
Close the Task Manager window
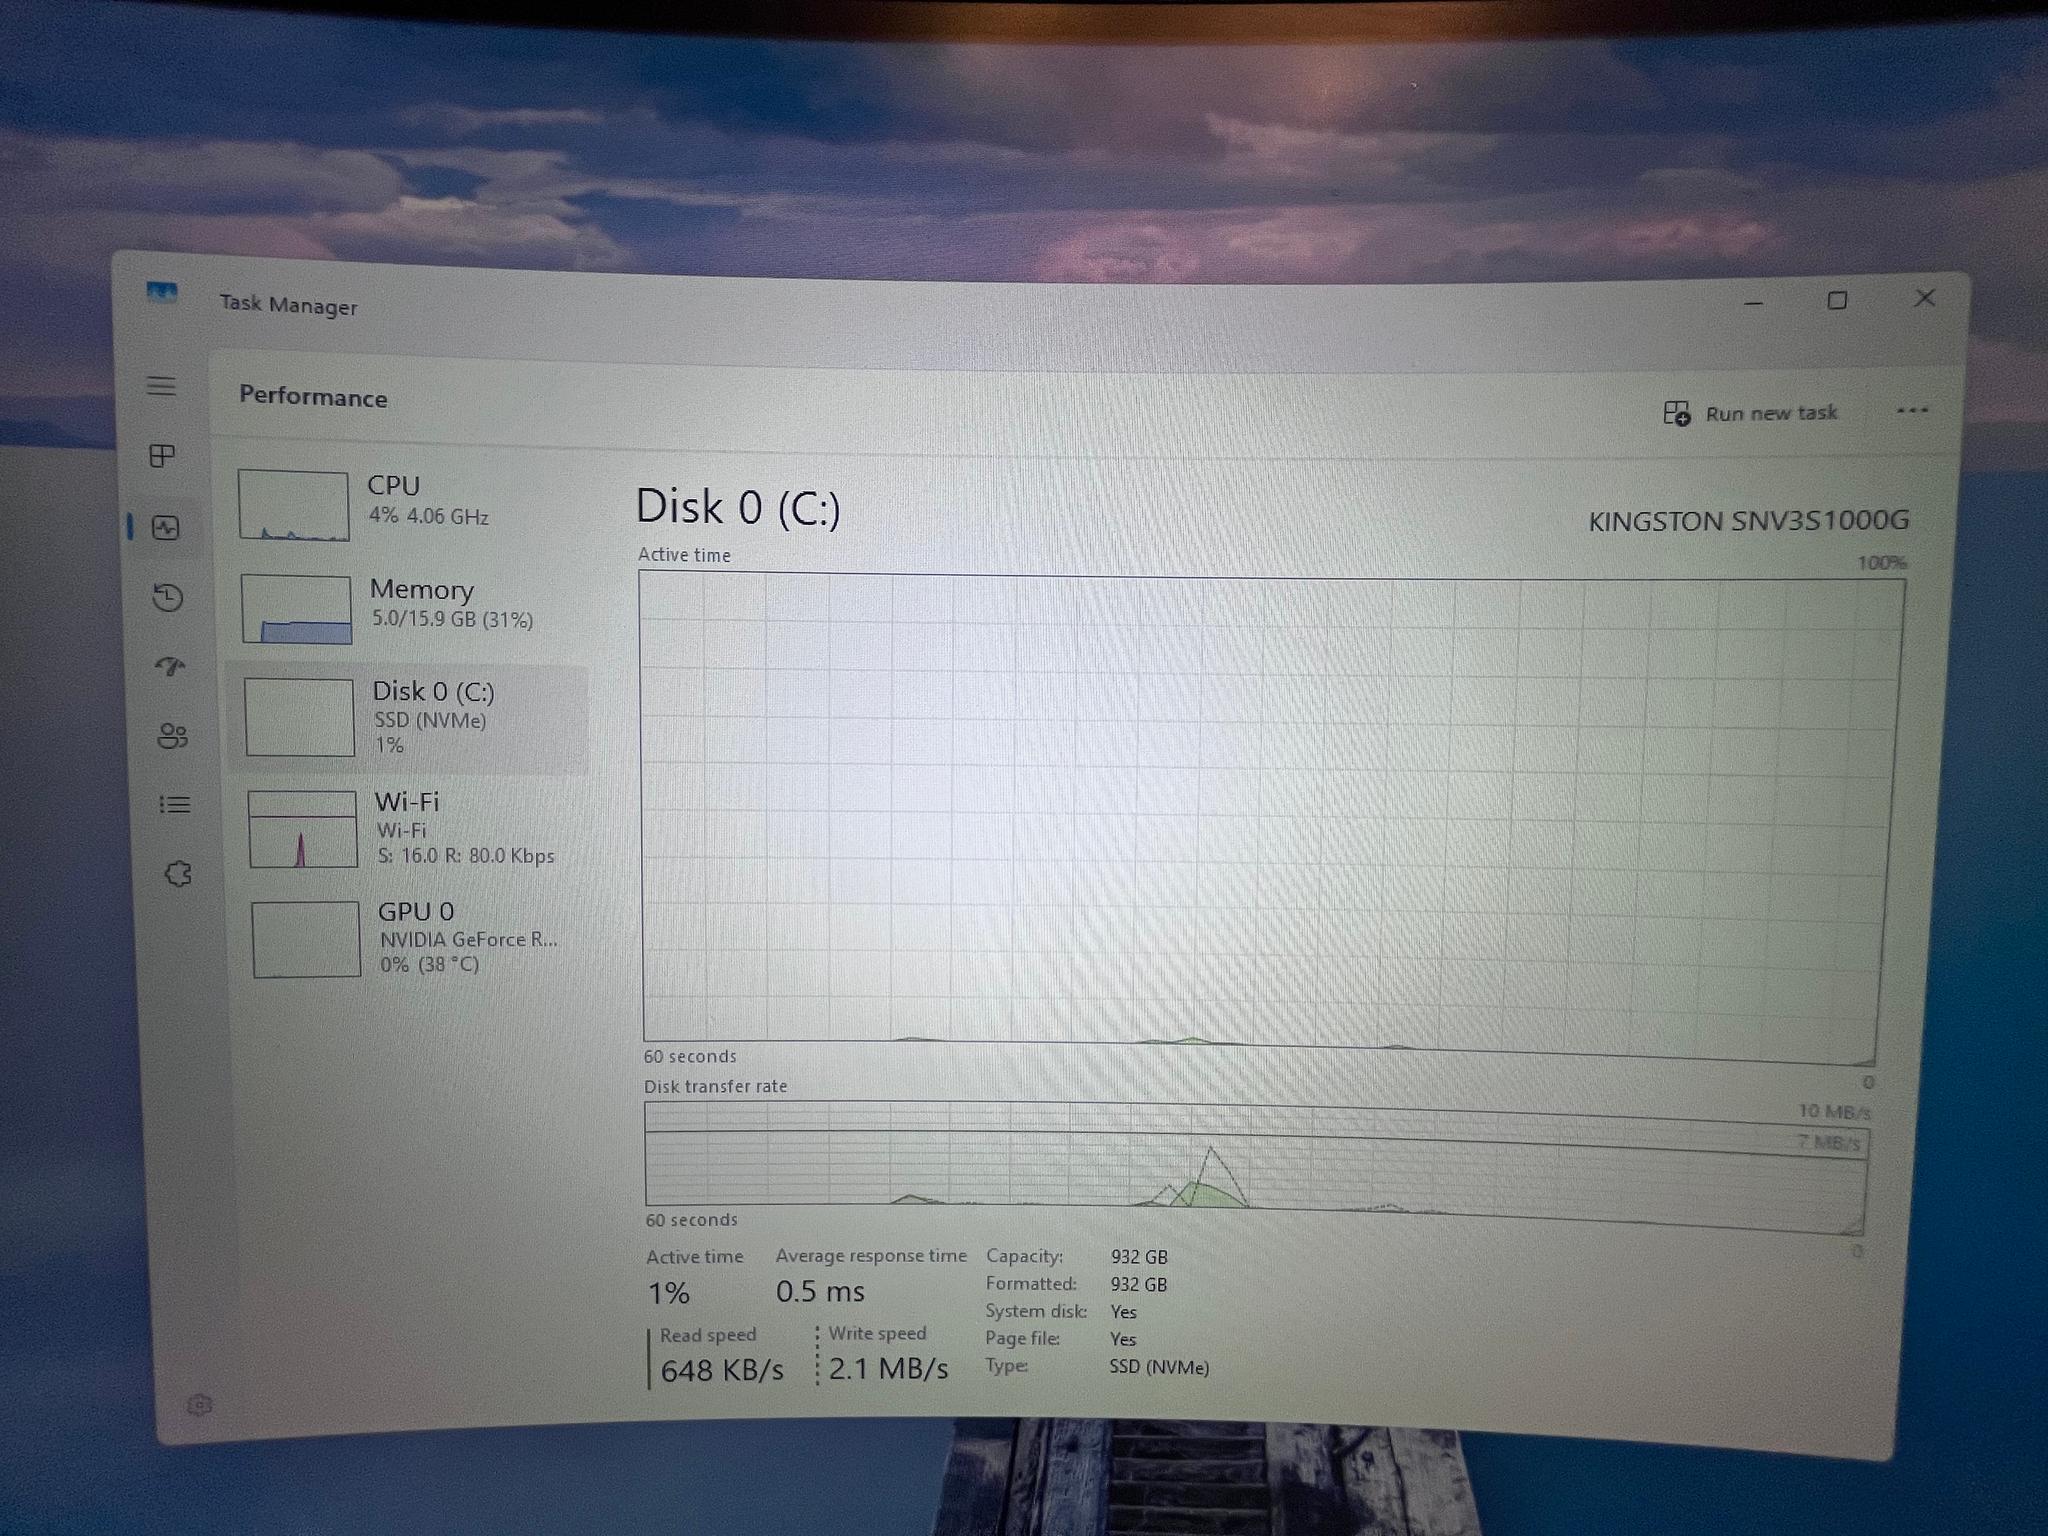tap(1925, 298)
